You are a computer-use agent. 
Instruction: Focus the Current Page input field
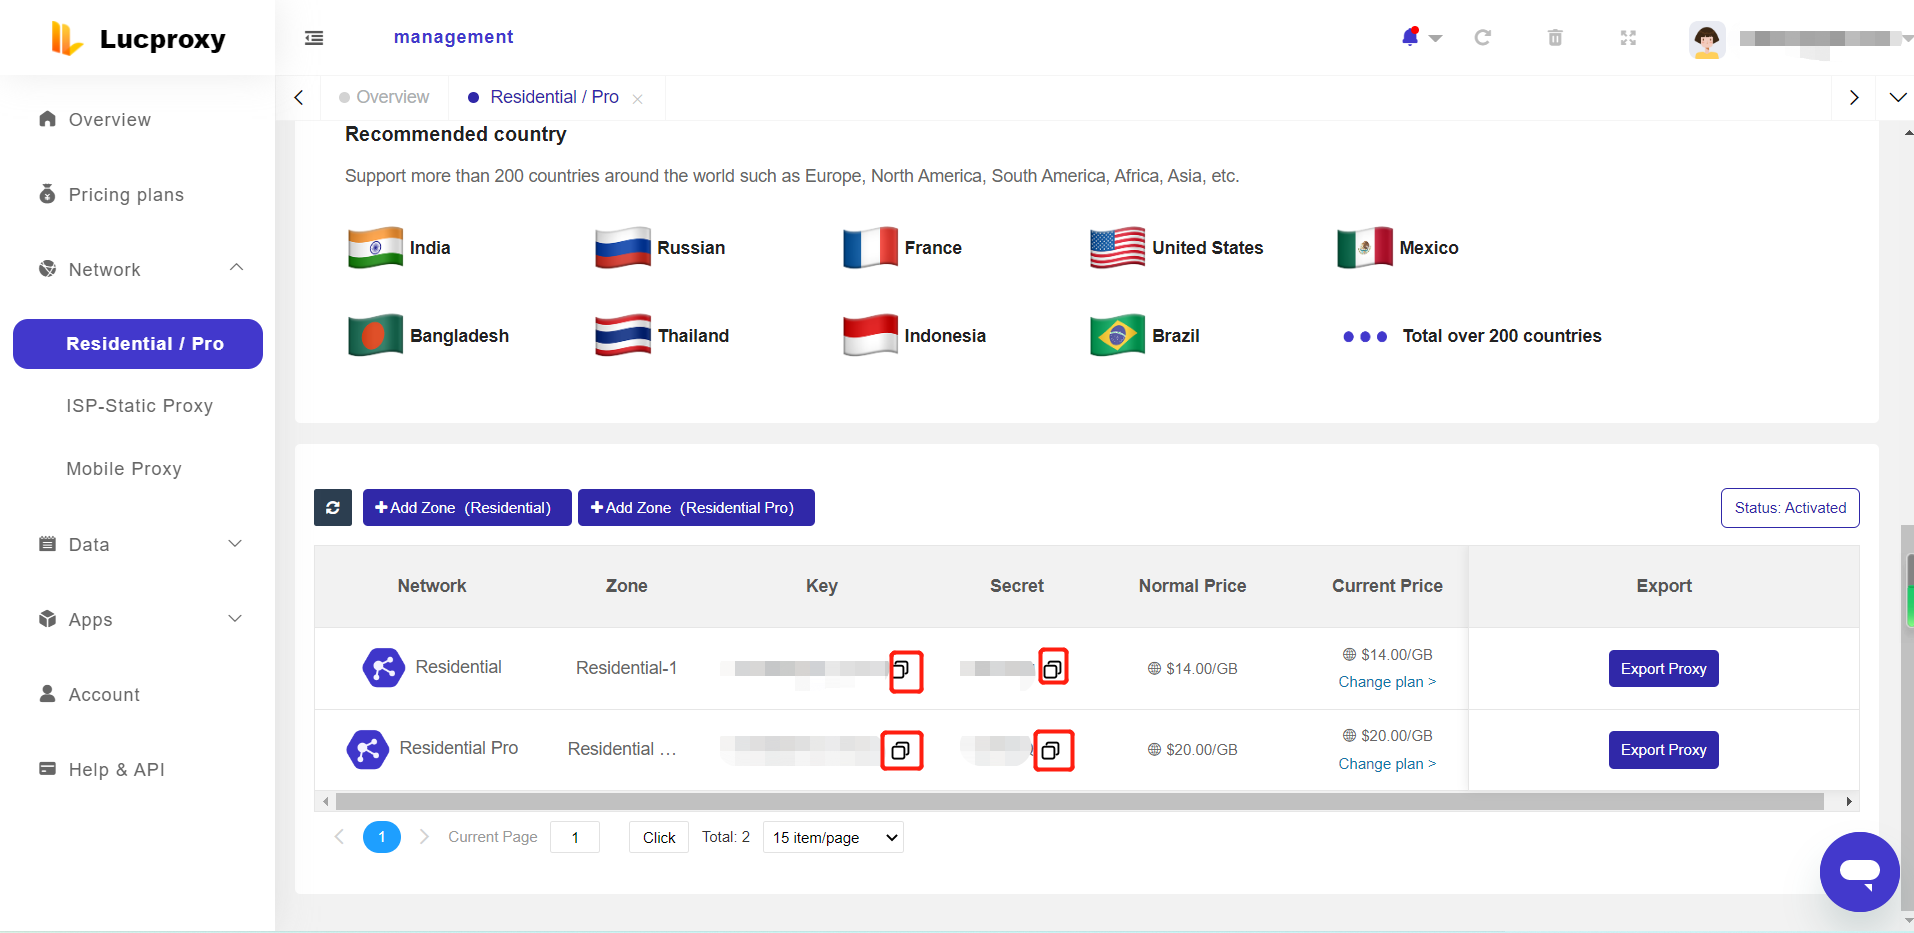point(575,837)
